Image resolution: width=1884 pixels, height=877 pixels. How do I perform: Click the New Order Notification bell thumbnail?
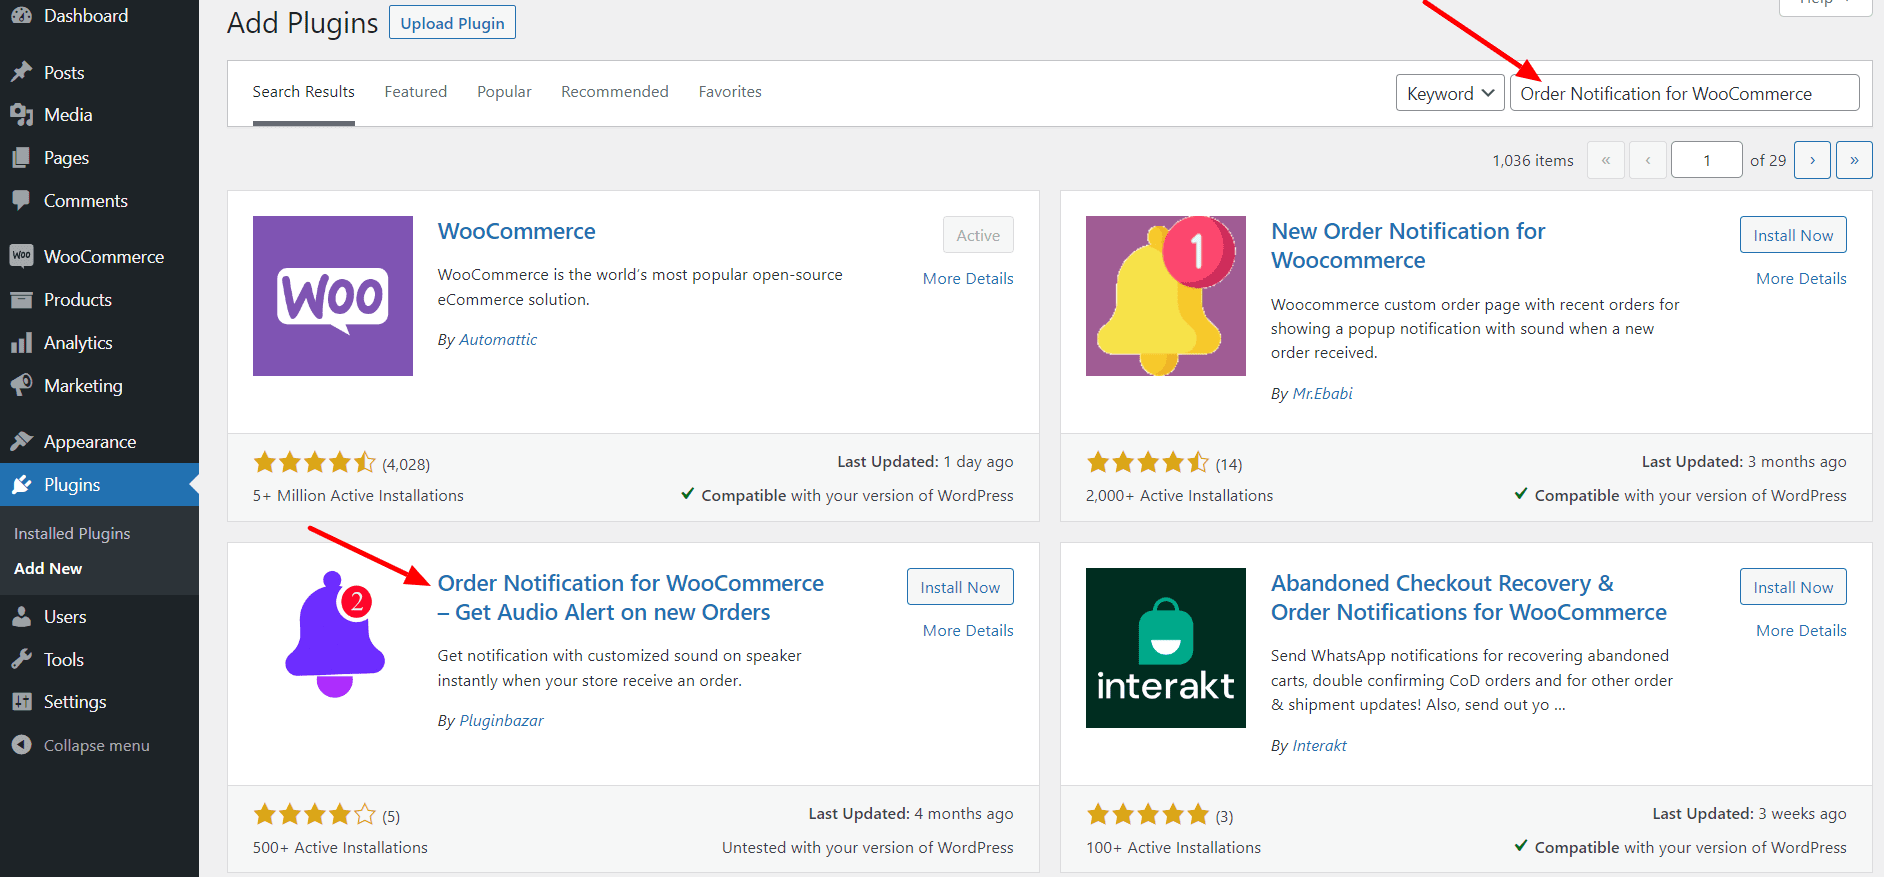pos(1165,296)
